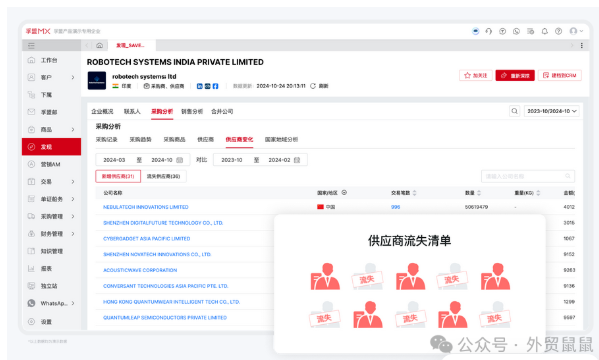The image size is (599, 360).
Task: Select the new suppliers (31) toggle
Action: click(118, 176)
